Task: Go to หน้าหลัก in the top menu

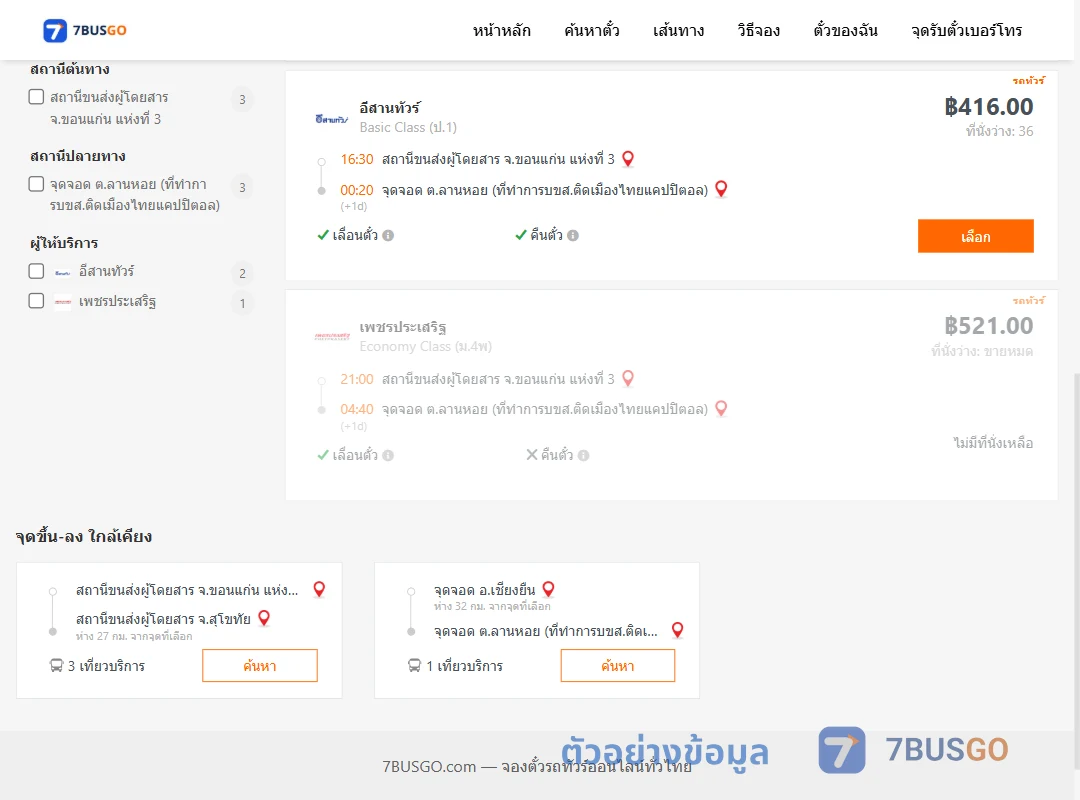Action: coord(501,30)
